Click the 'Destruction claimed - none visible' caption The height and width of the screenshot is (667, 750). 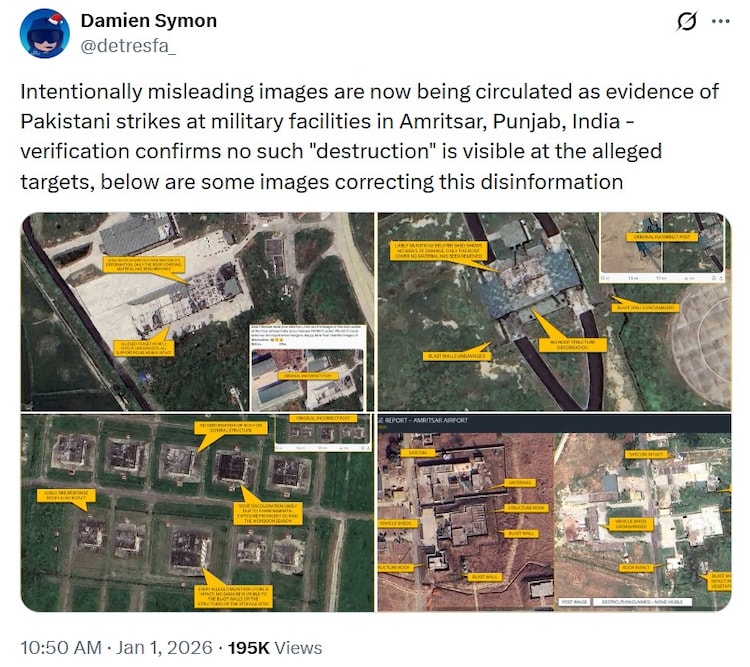click(x=643, y=601)
